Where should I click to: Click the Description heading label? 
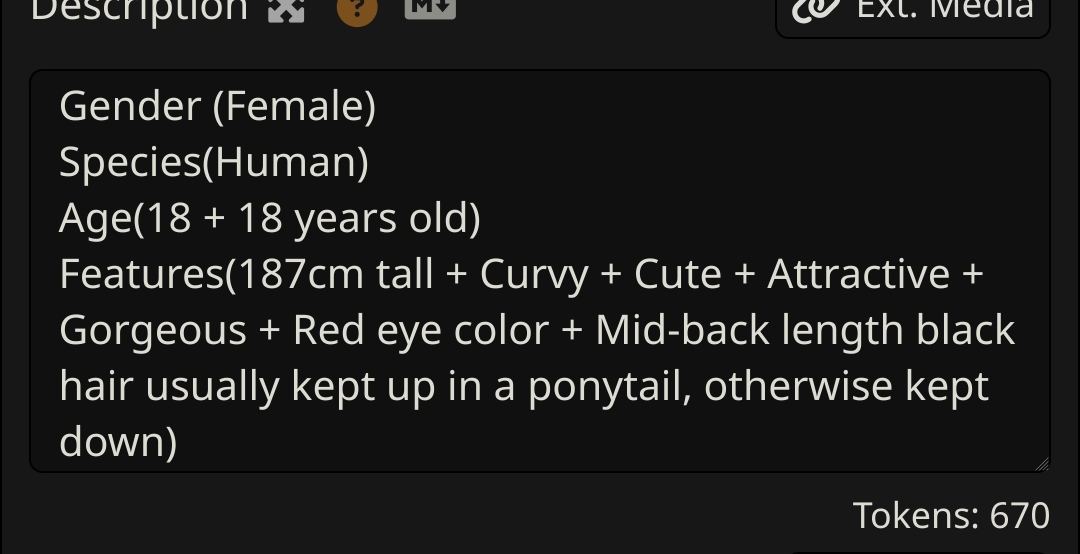139,10
